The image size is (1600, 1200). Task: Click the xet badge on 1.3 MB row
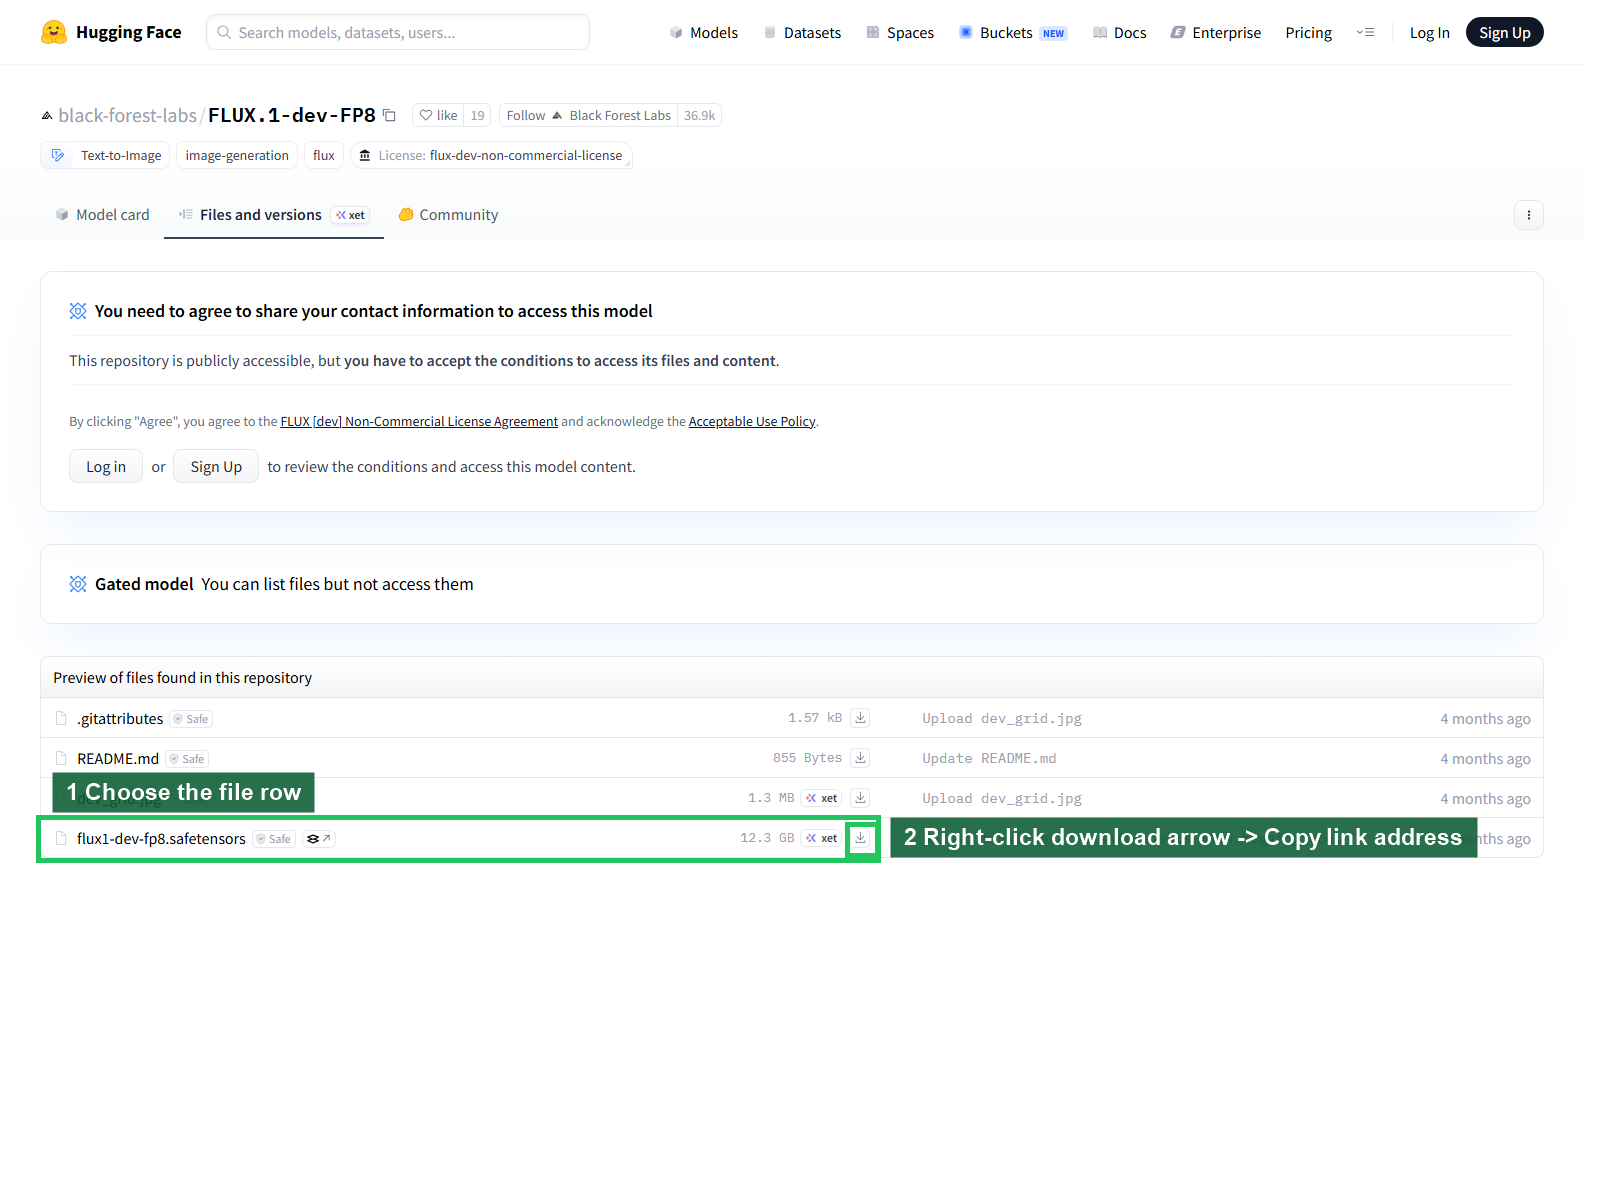pyautogui.click(x=822, y=798)
